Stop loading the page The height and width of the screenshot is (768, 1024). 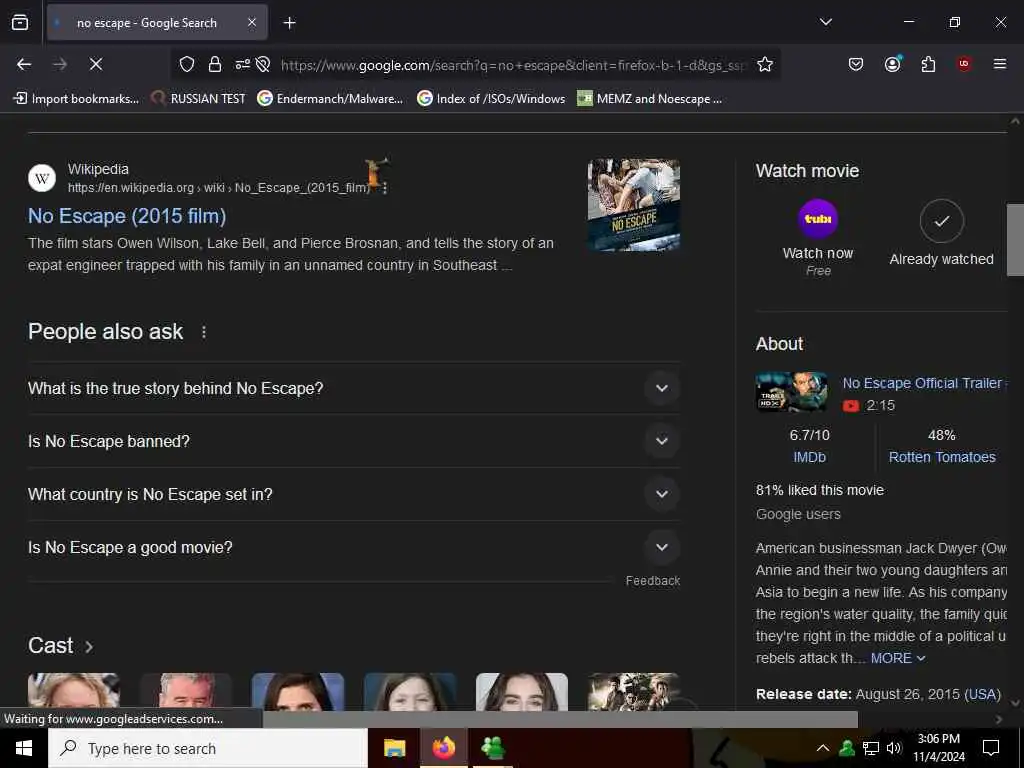96,64
